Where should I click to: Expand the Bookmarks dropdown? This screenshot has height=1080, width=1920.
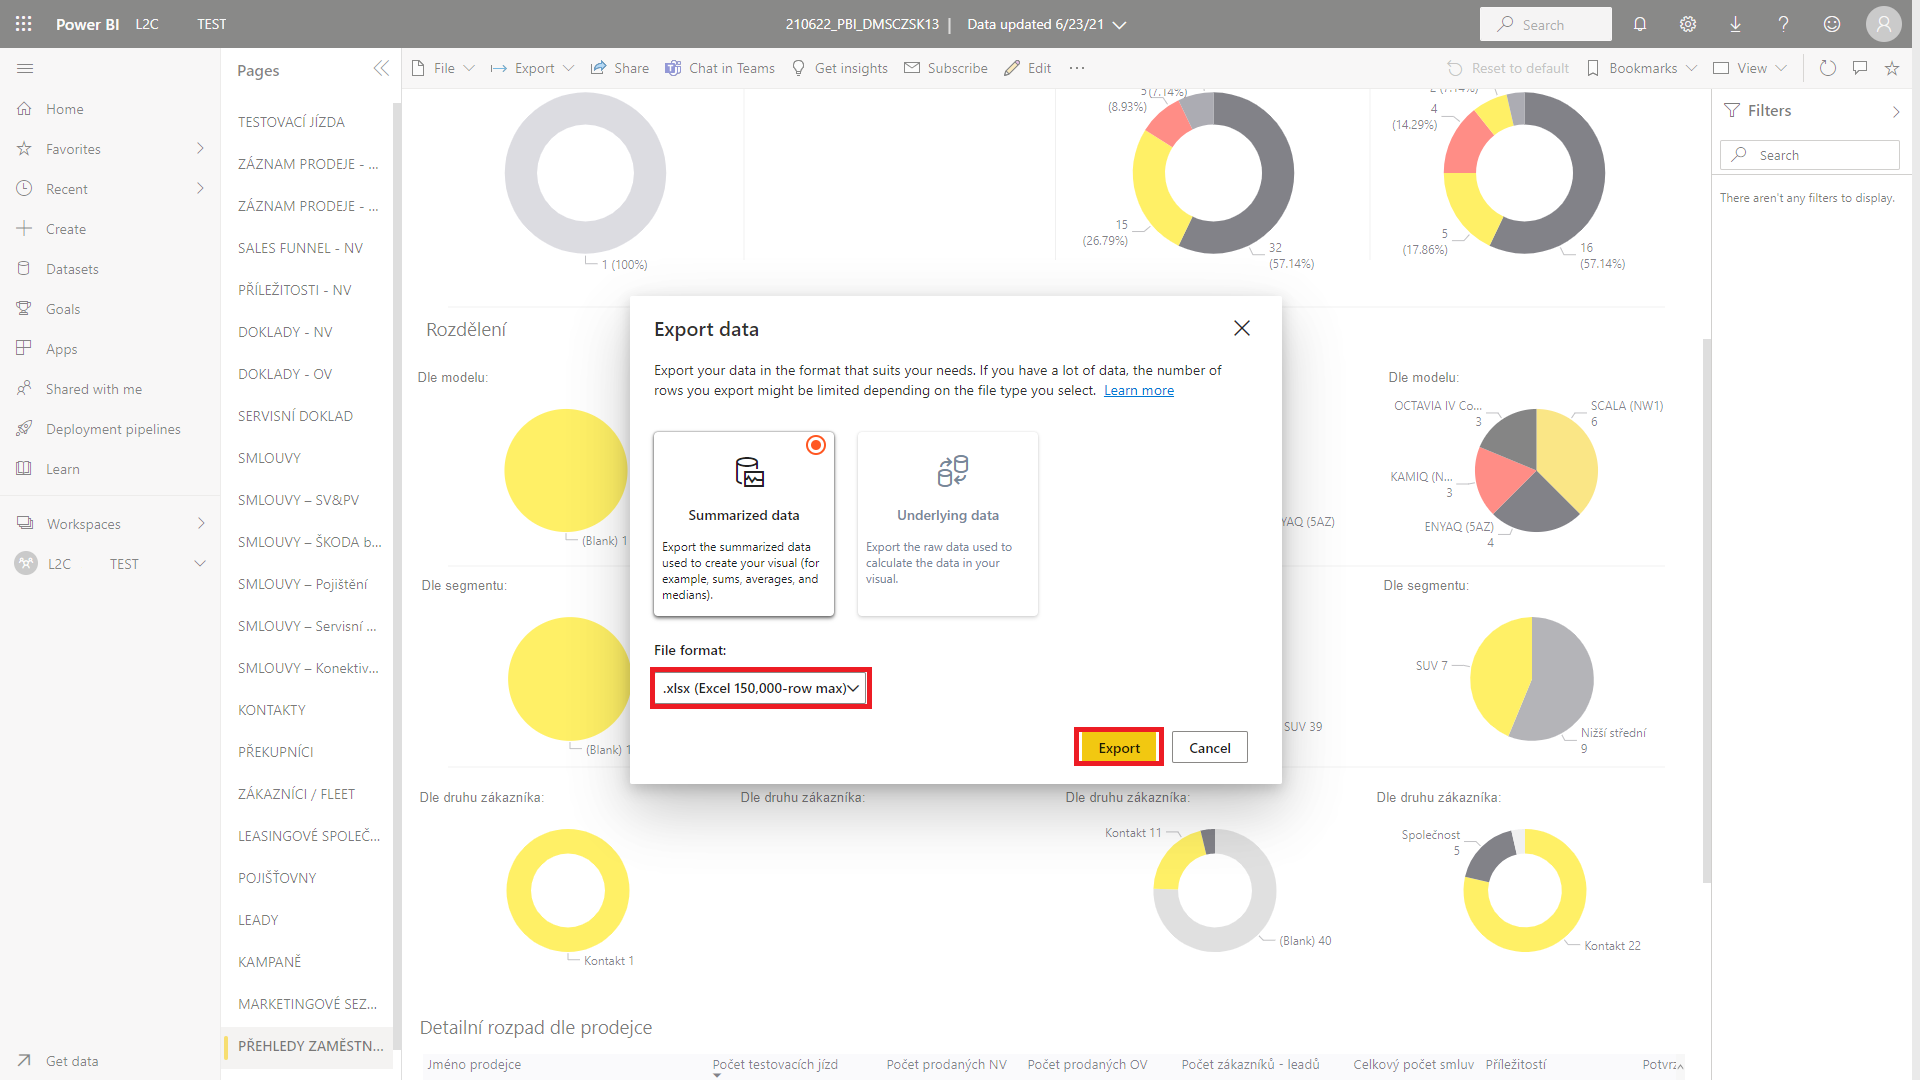click(1653, 68)
